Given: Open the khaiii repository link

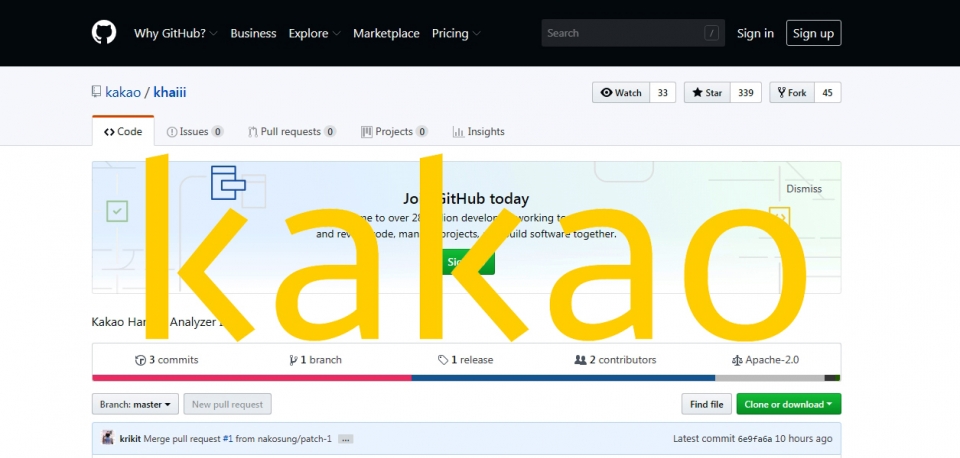Looking at the screenshot, I should [170, 92].
